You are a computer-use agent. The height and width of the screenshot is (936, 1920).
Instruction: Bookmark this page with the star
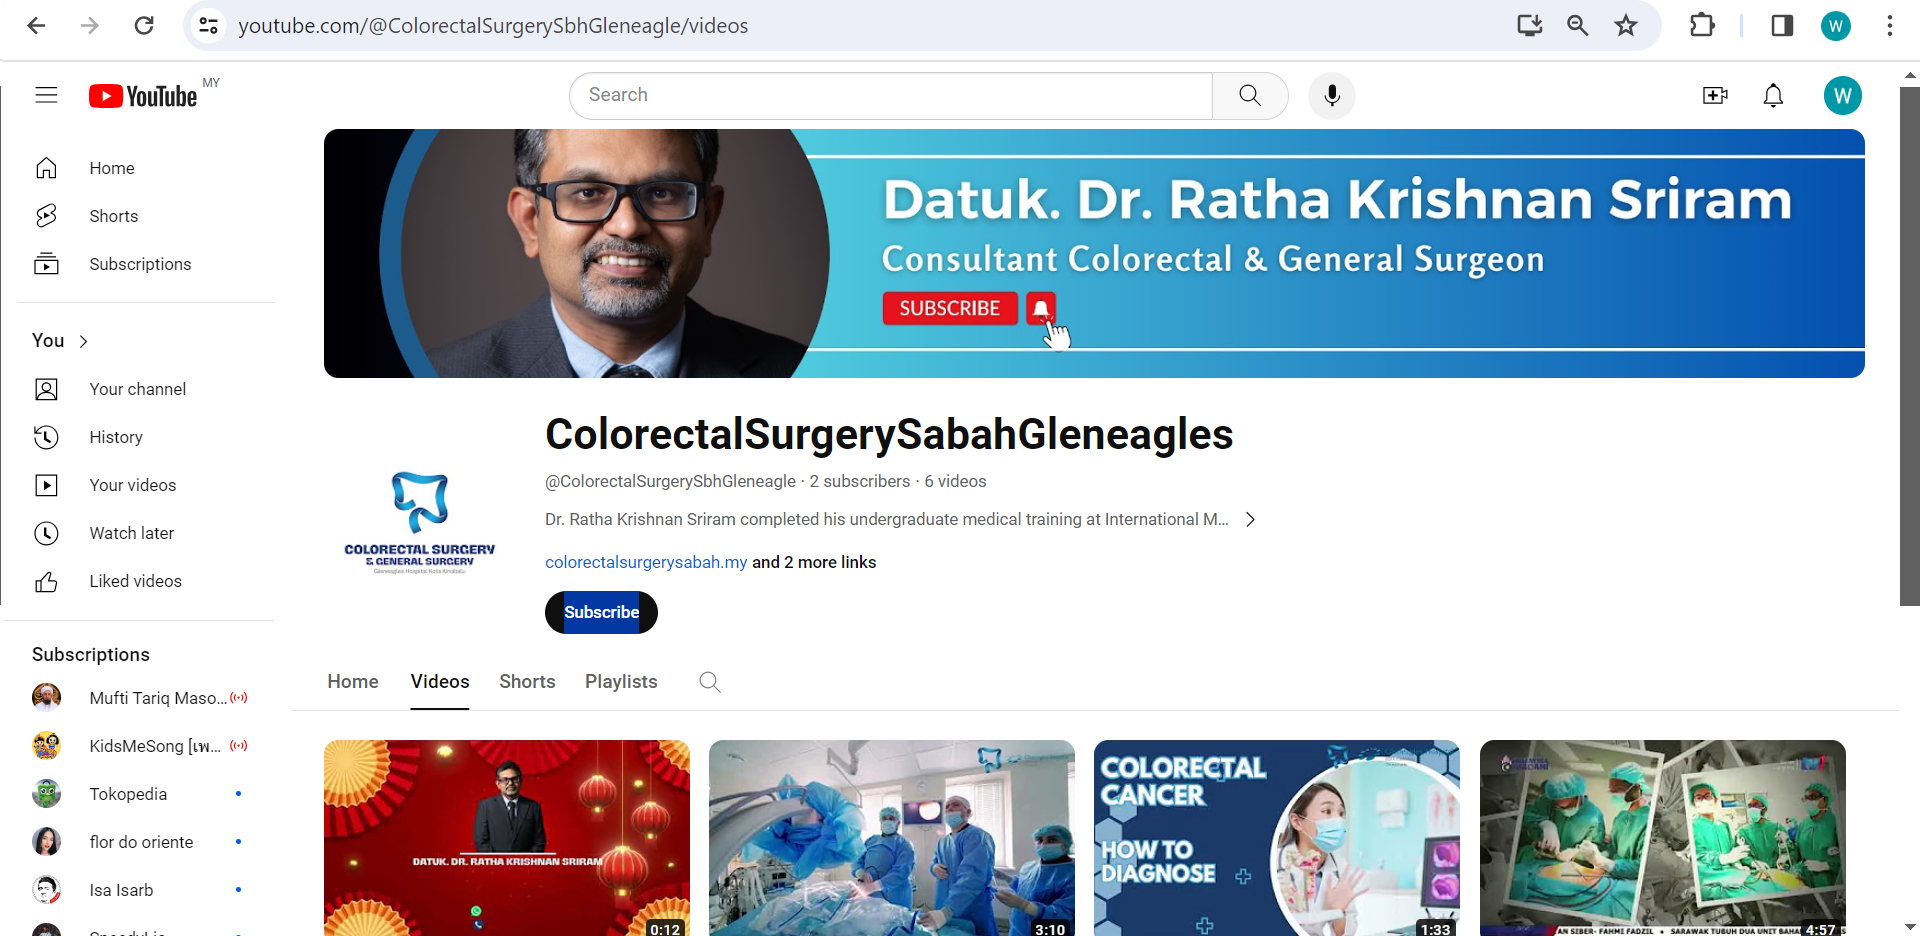point(1626,25)
